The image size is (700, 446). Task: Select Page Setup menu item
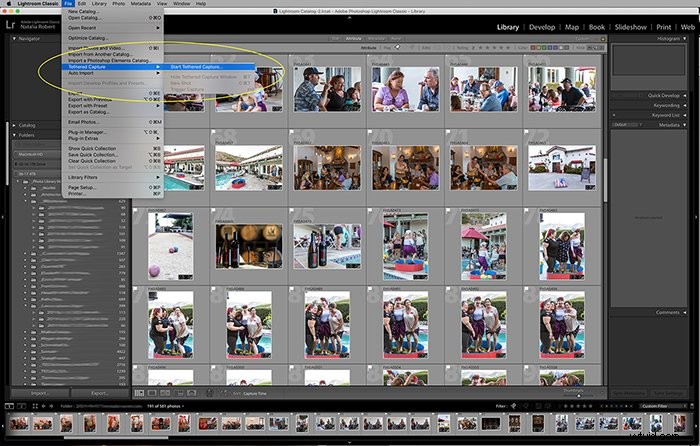click(113, 188)
